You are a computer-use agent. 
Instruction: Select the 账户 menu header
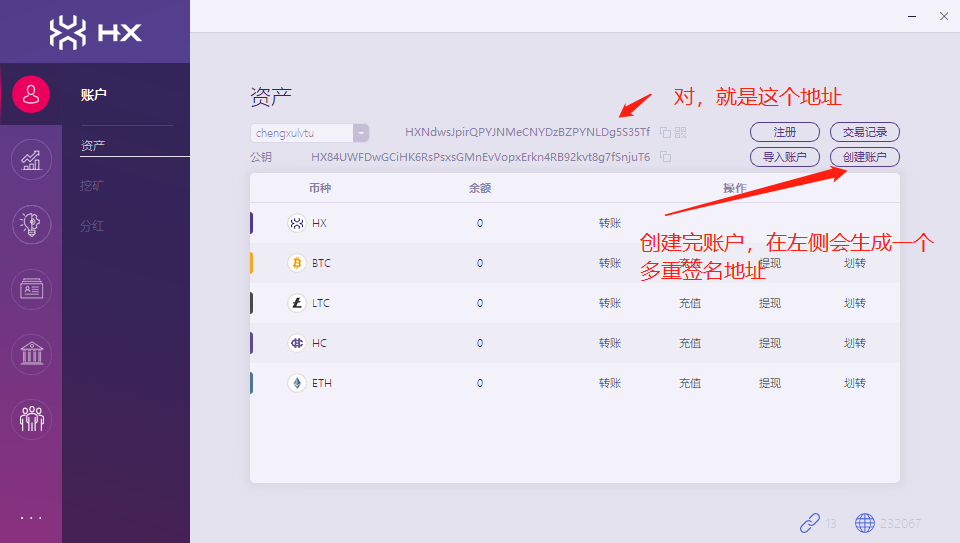pyautogui.click(x=94, y=95)
